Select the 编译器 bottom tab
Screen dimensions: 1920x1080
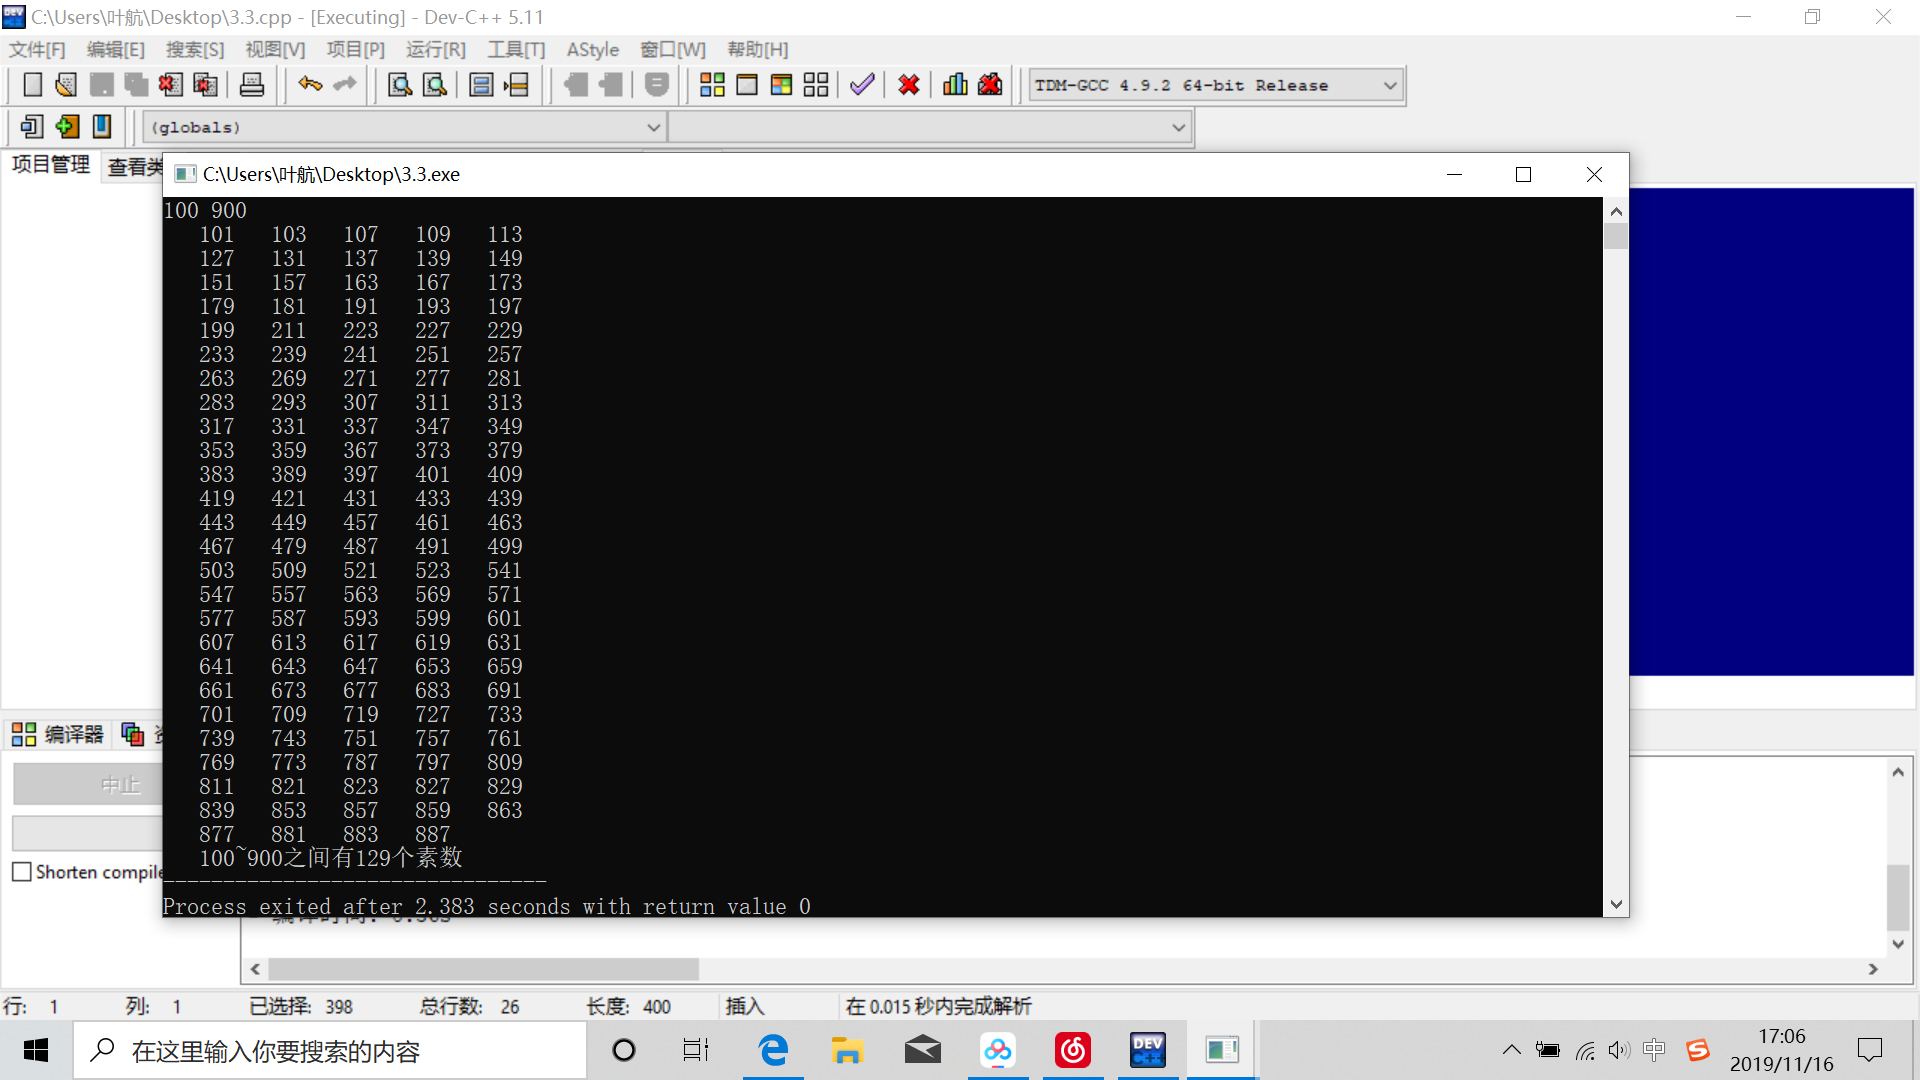click(x=58, y=735)
